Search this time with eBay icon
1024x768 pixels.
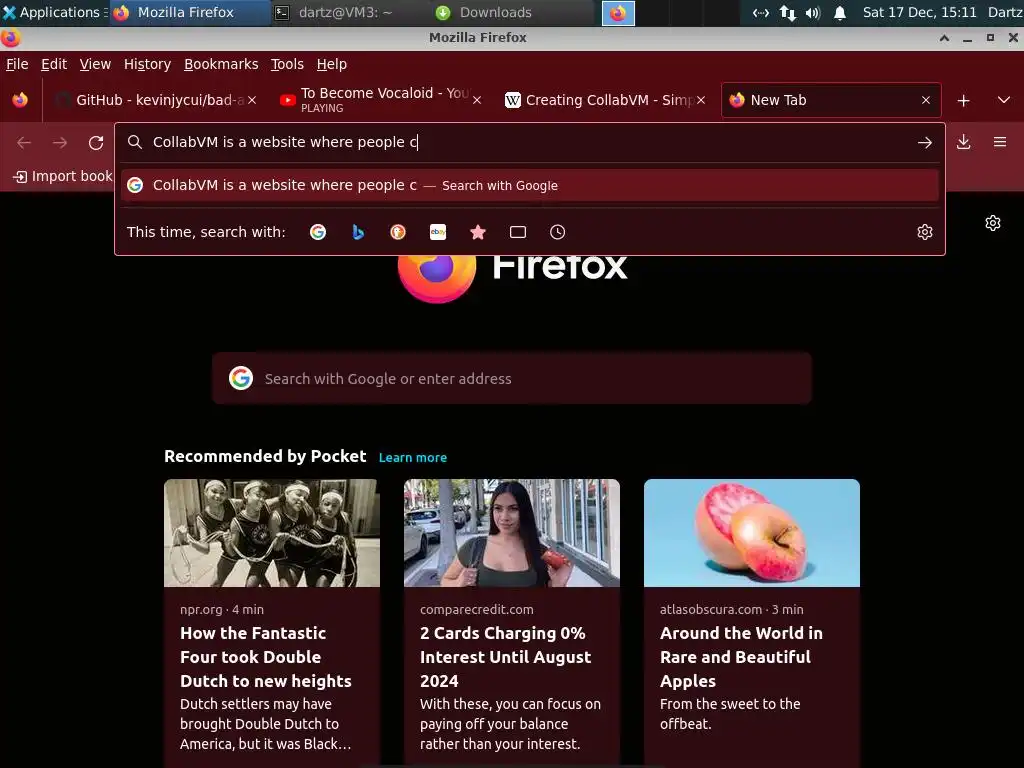coord(438,232)
